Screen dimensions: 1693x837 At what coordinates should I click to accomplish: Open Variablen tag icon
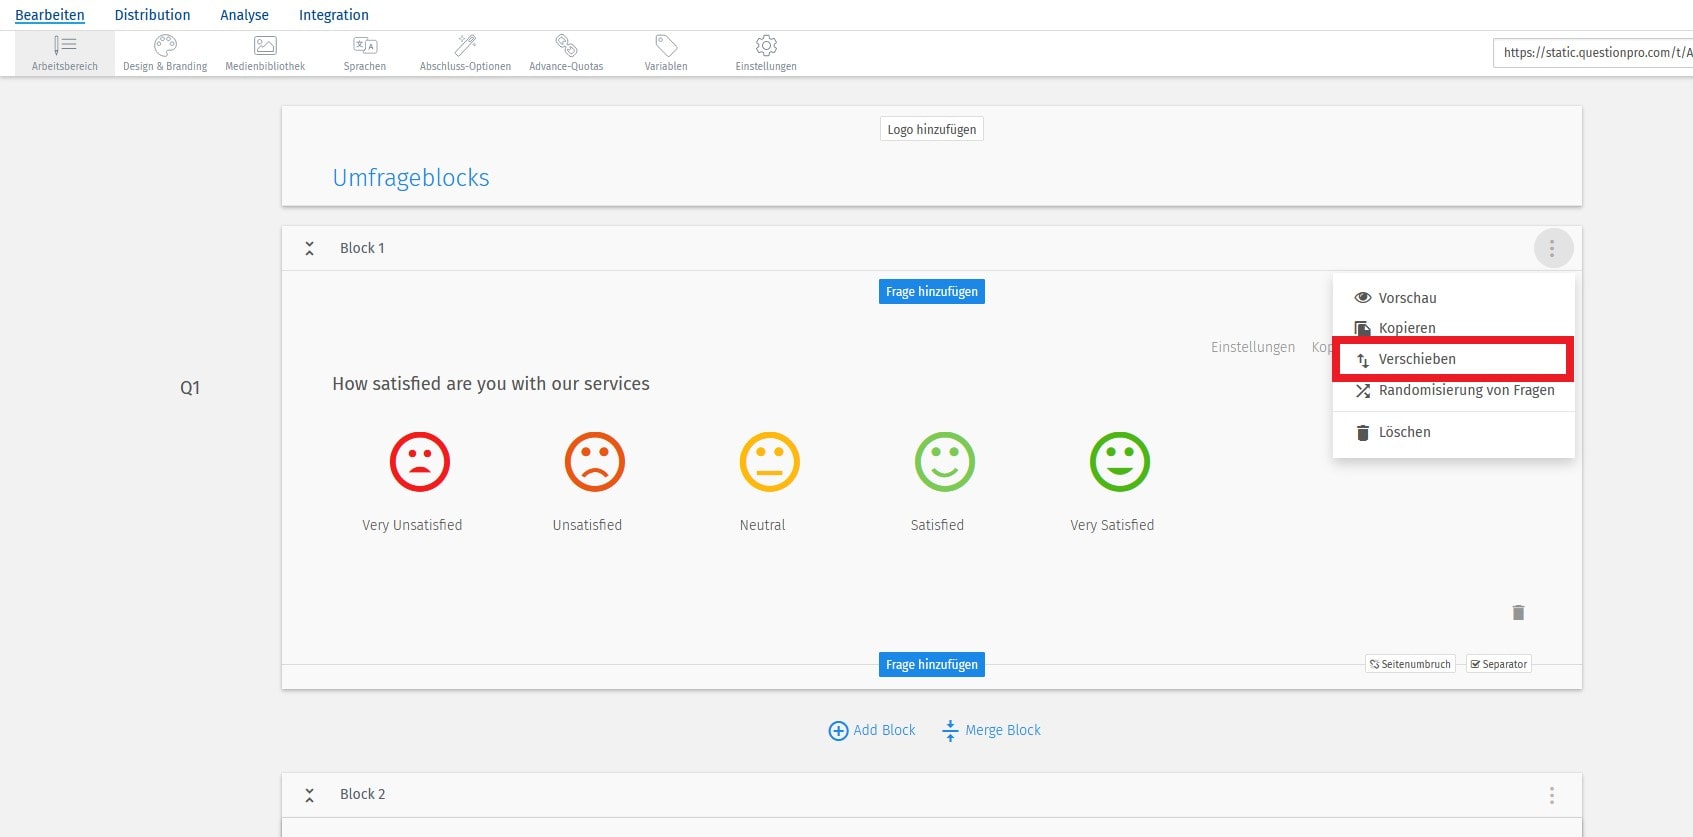point(666,45)
